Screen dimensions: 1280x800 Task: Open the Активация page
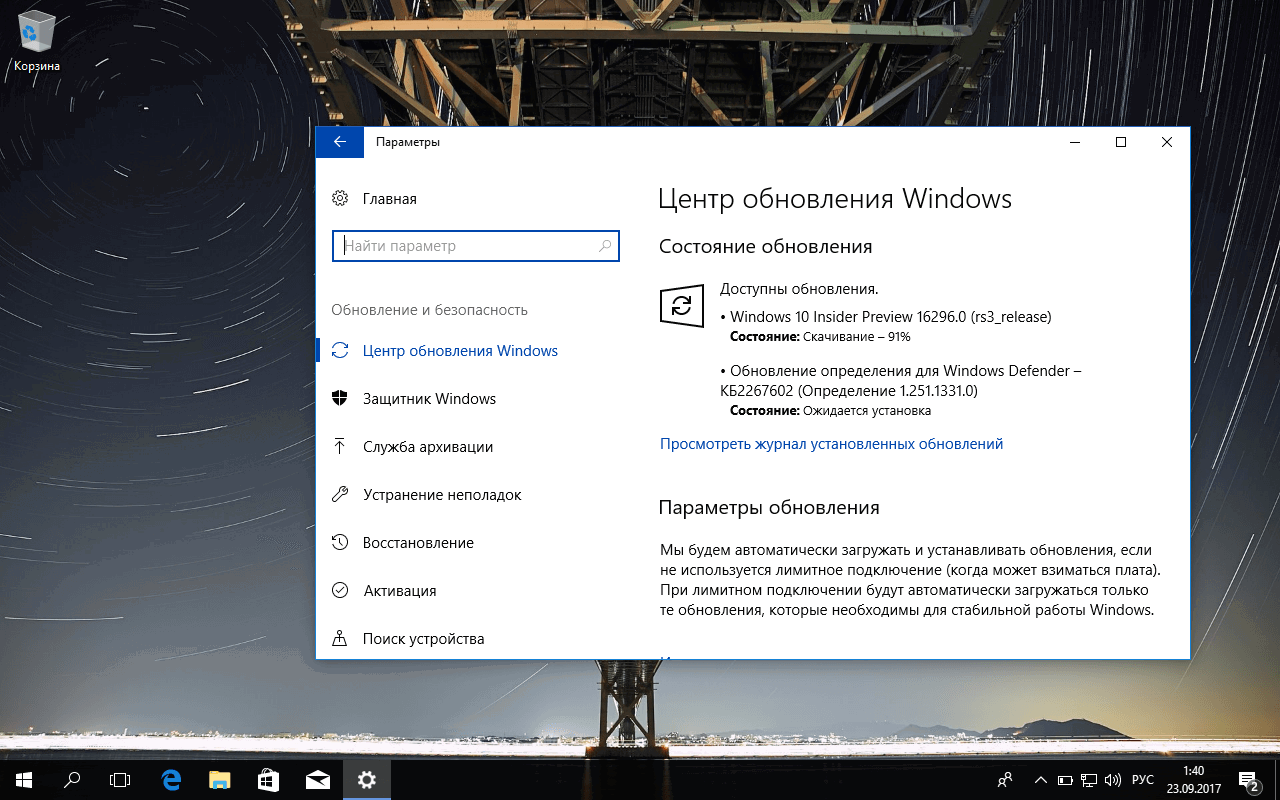coord(399,590)
